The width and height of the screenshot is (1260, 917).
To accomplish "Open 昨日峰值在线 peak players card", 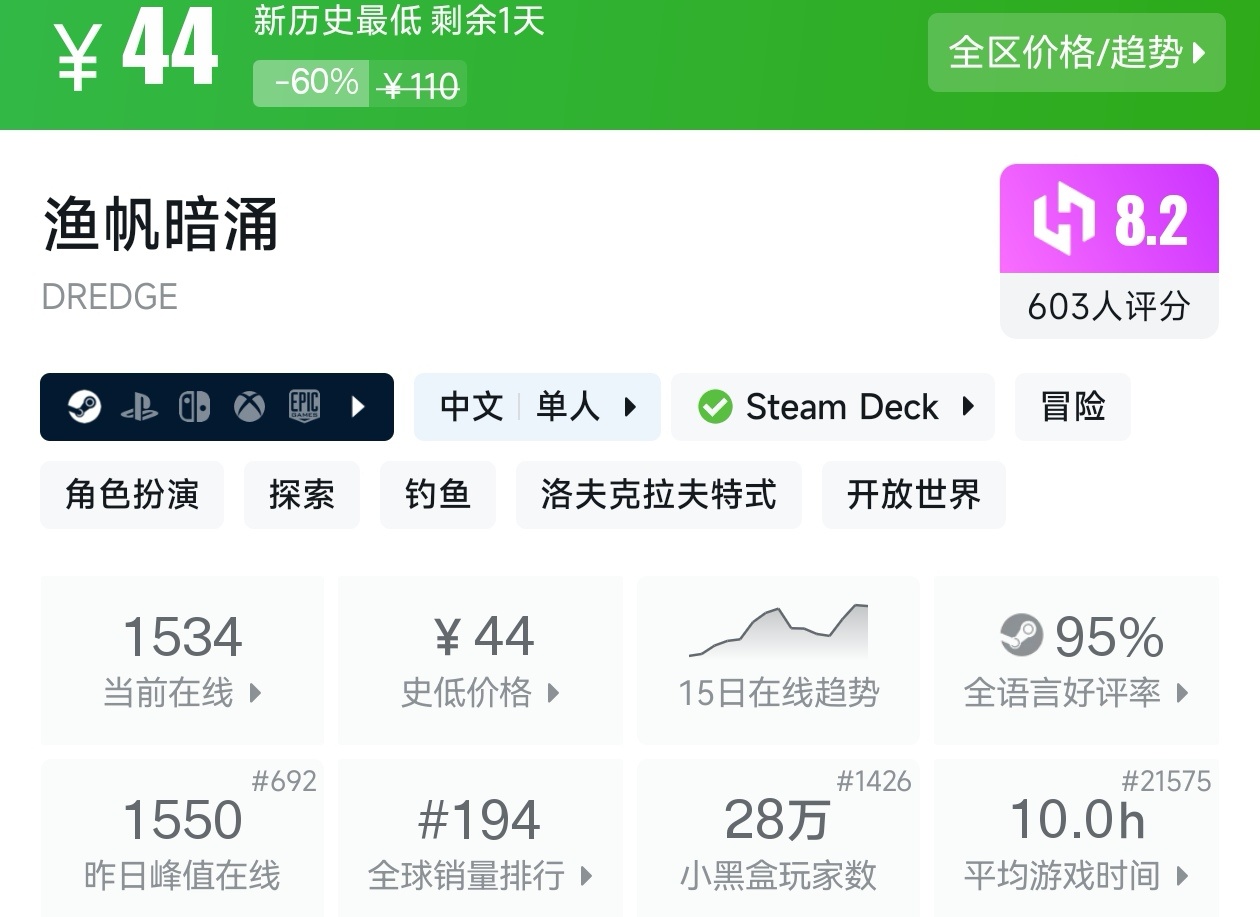I will pyautogui.click(x=182, y=838).
